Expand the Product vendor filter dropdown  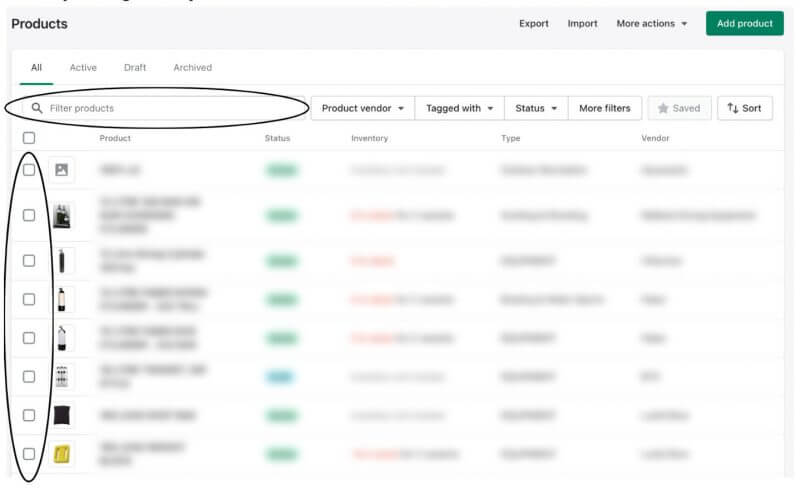pyautogui.click(x=362, y=108)
